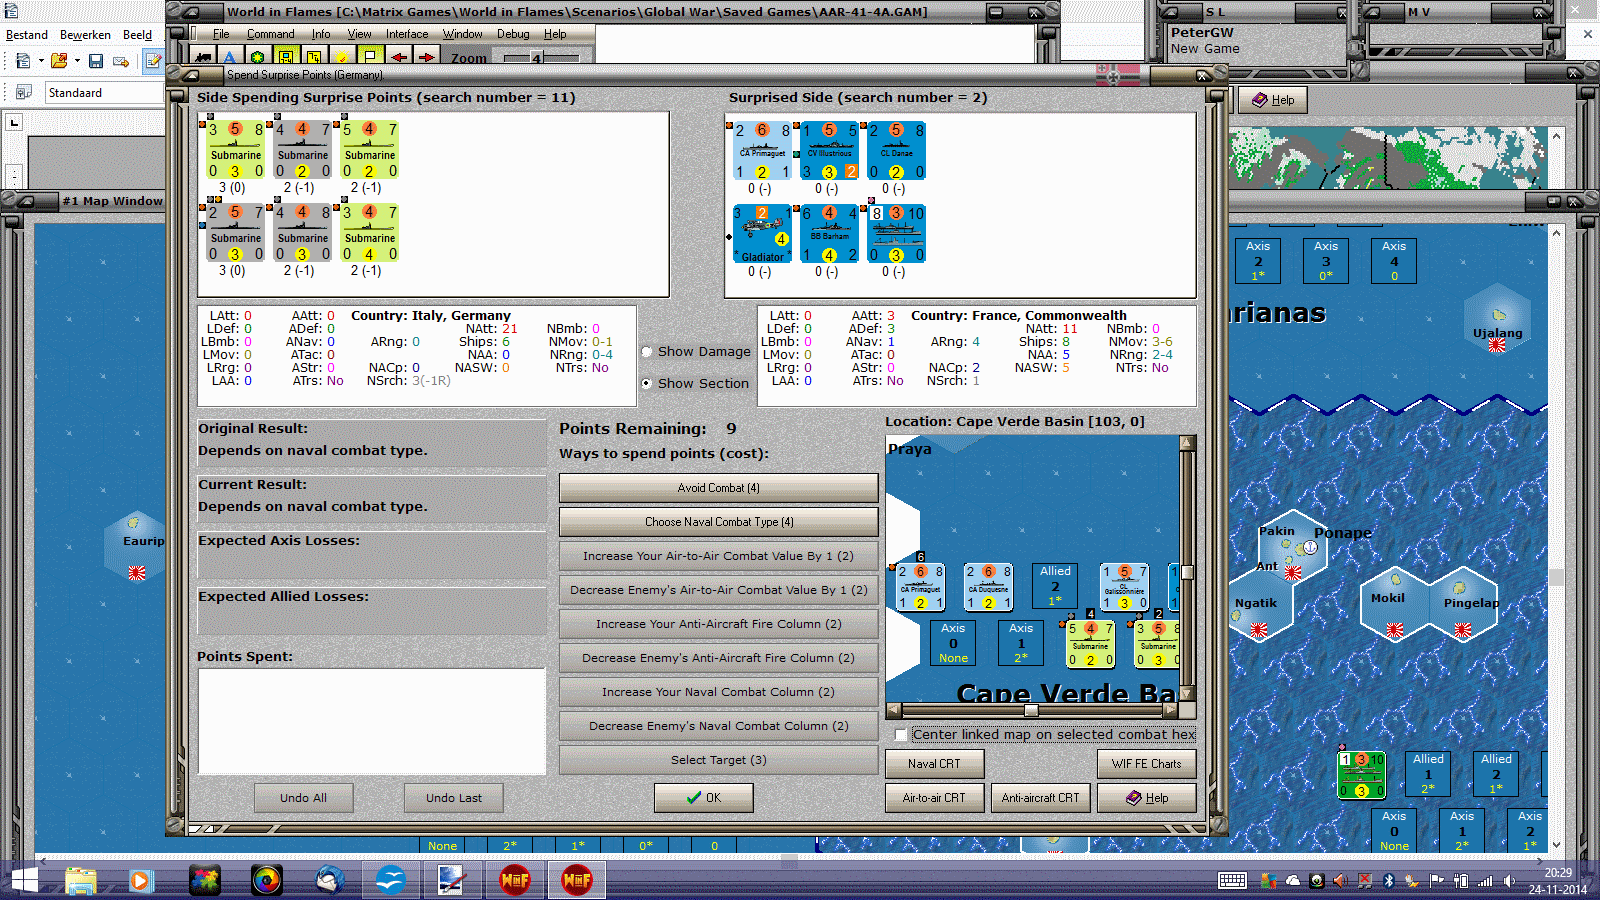Screen dimensions: 1600x900
Task: Click Undo All button
Action: tap(303, 798)
